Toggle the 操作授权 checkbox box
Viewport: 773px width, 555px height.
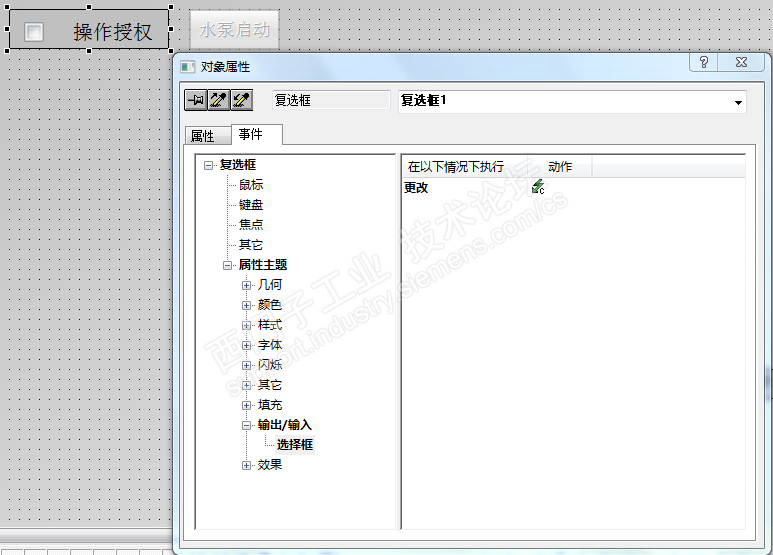tap(34, 32)
